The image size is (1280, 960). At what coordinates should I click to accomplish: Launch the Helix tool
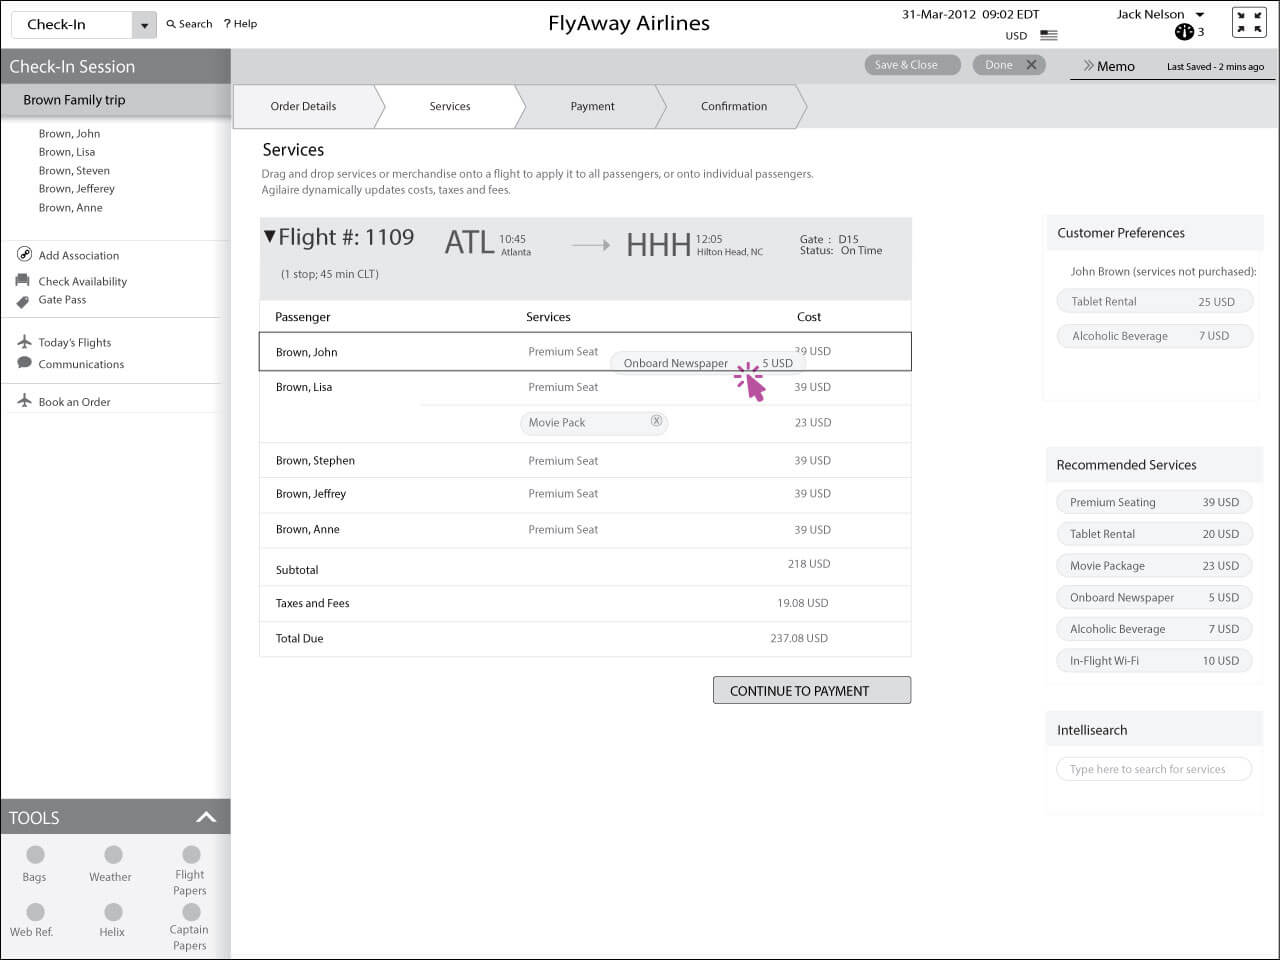[x=111, y=918]
